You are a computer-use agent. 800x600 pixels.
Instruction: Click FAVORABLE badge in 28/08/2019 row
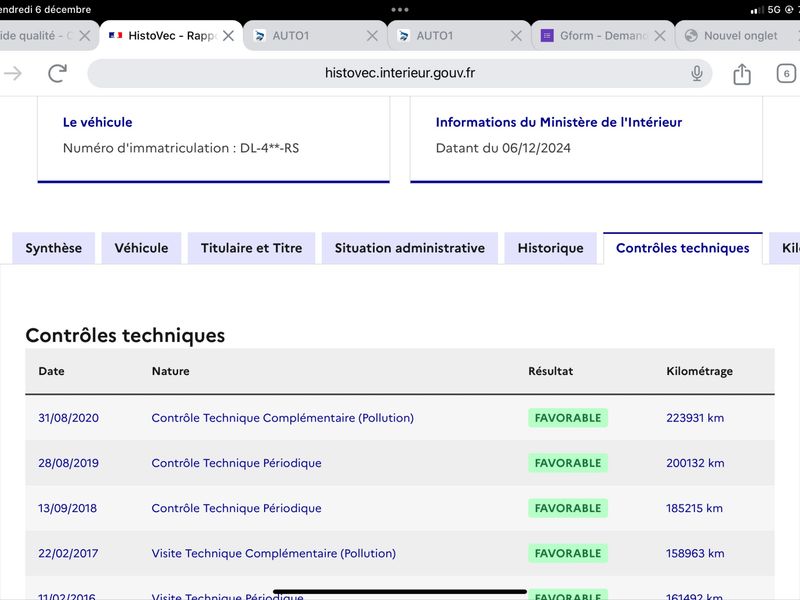568,463
